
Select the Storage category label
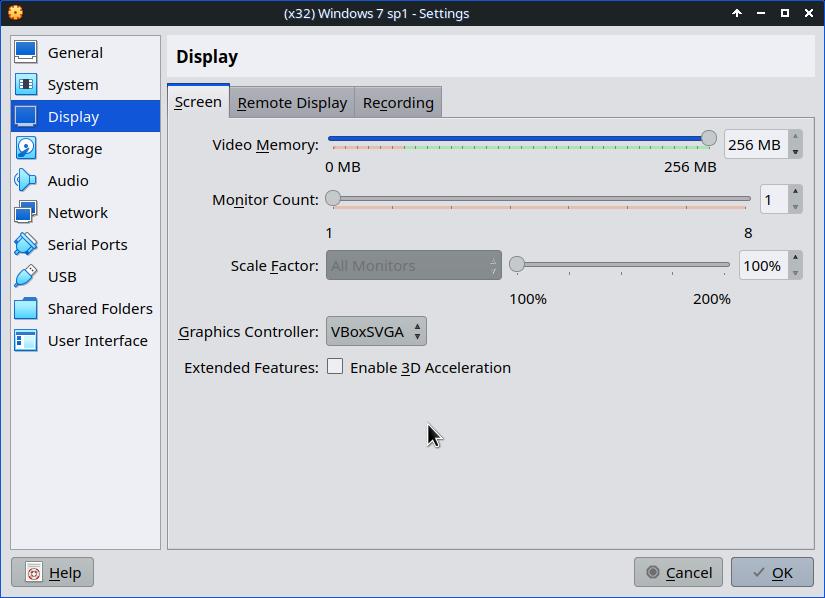[x=75, y=149]
